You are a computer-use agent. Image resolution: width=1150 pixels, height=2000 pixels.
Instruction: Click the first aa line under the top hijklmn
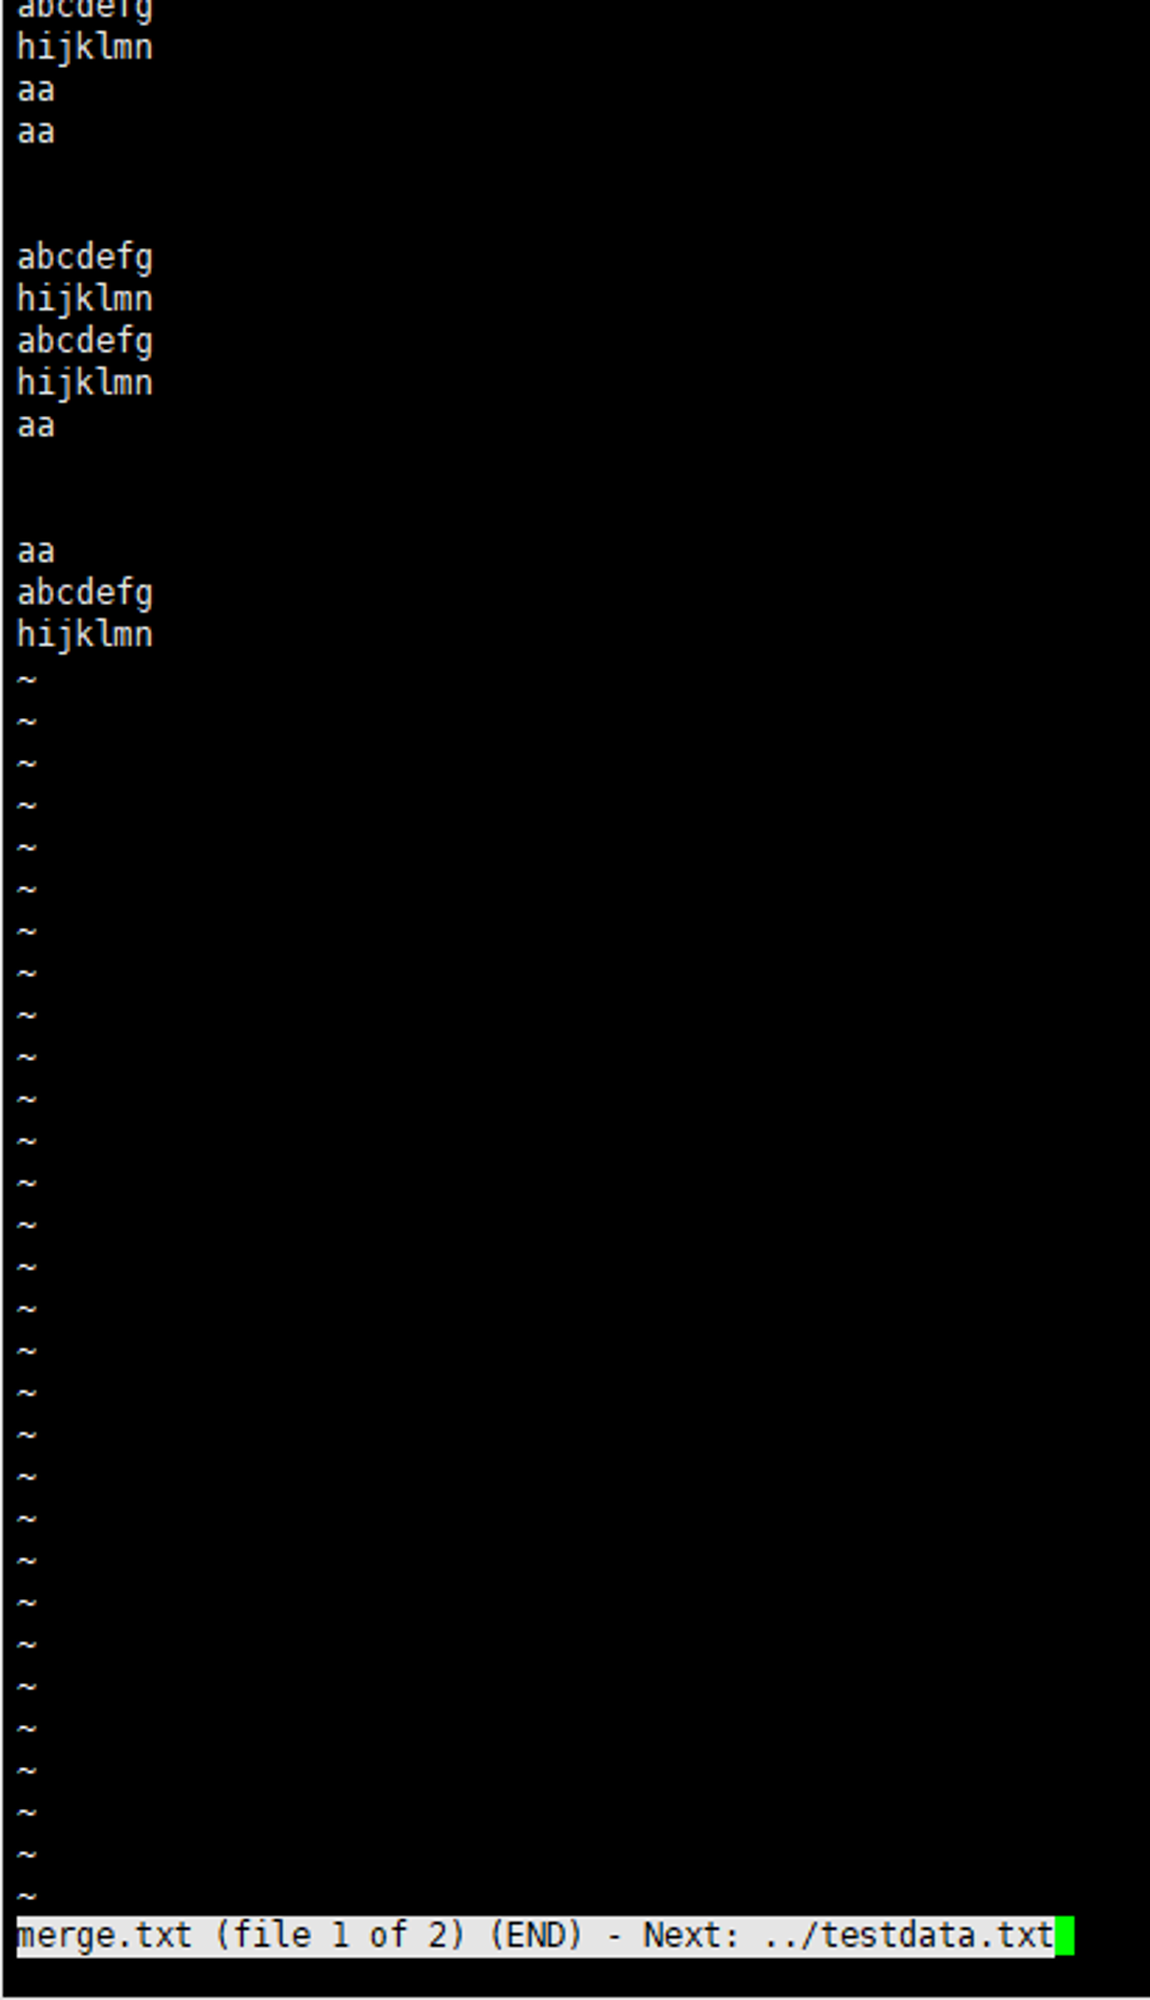(36, 90)
